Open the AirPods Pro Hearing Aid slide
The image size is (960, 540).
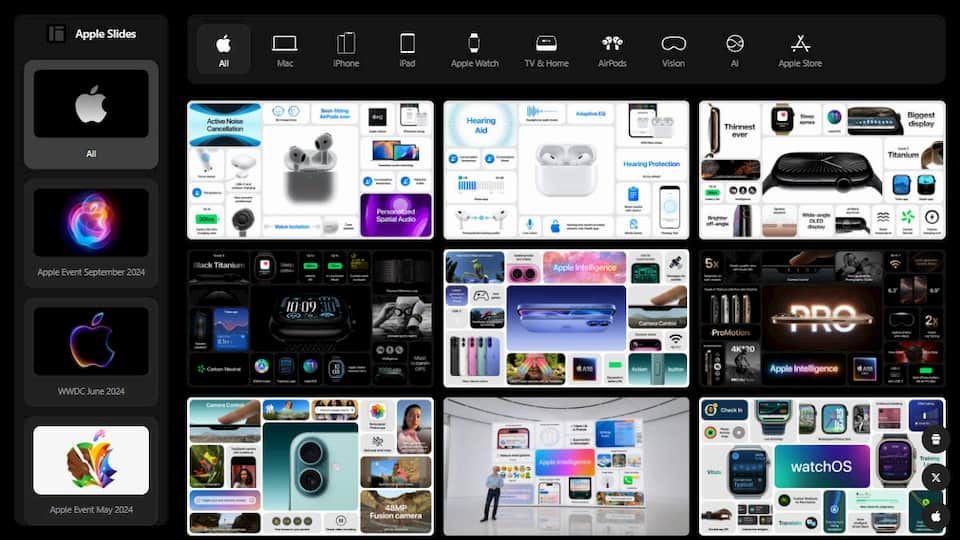(x=566, y=170)
